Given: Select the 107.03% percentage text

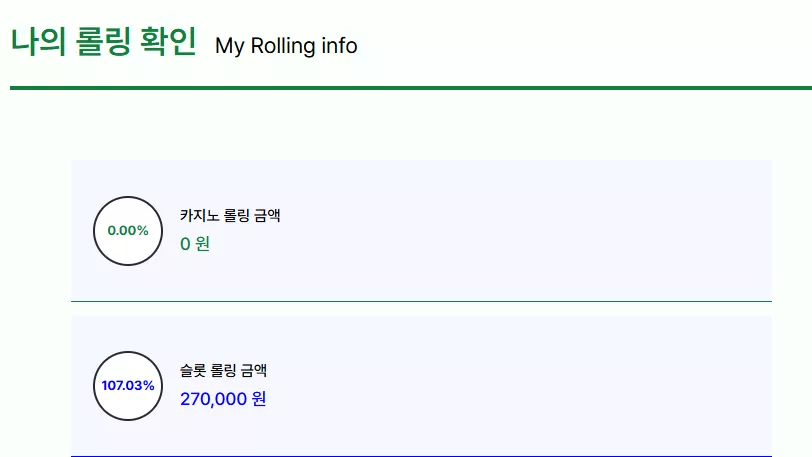Looking at the screenshot, I should pyautogui.click(x=128, y=385).
